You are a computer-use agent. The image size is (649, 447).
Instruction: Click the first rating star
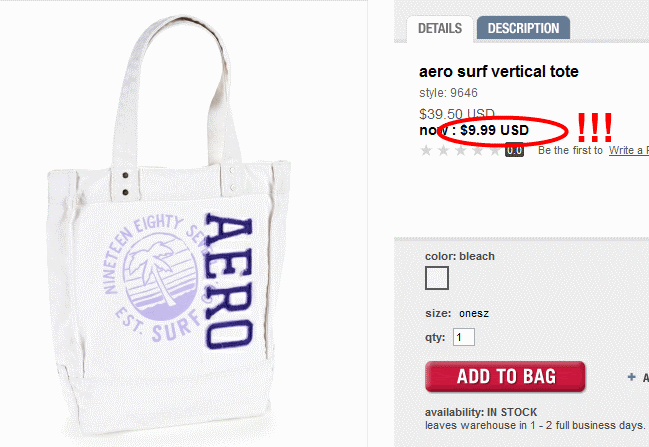pyautogui.click(x=428, y=151)
